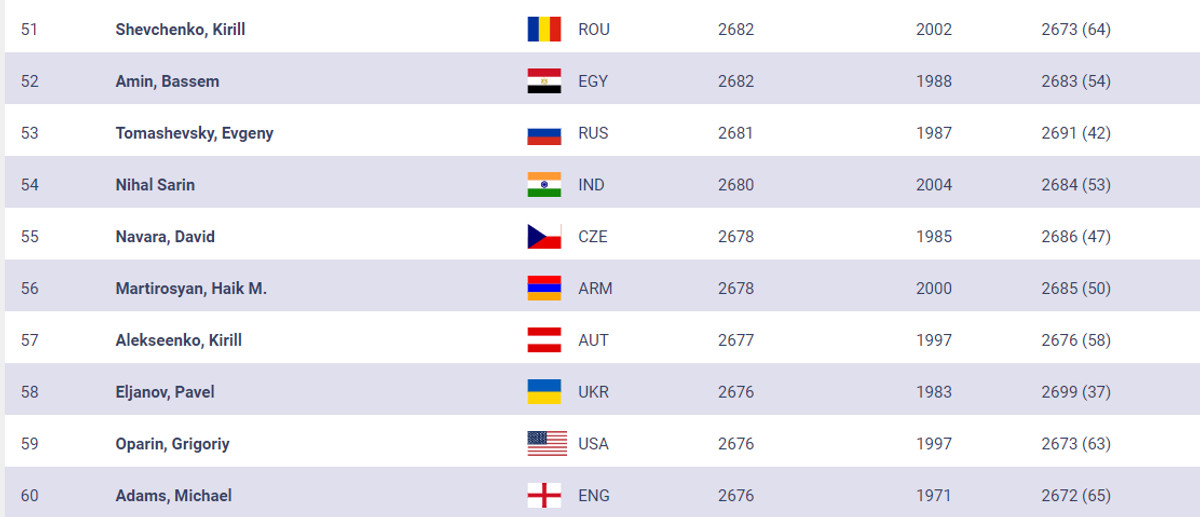Click the Ukraine flag icon
This screenshot has height=517, width=1200.
pos(544,392)
